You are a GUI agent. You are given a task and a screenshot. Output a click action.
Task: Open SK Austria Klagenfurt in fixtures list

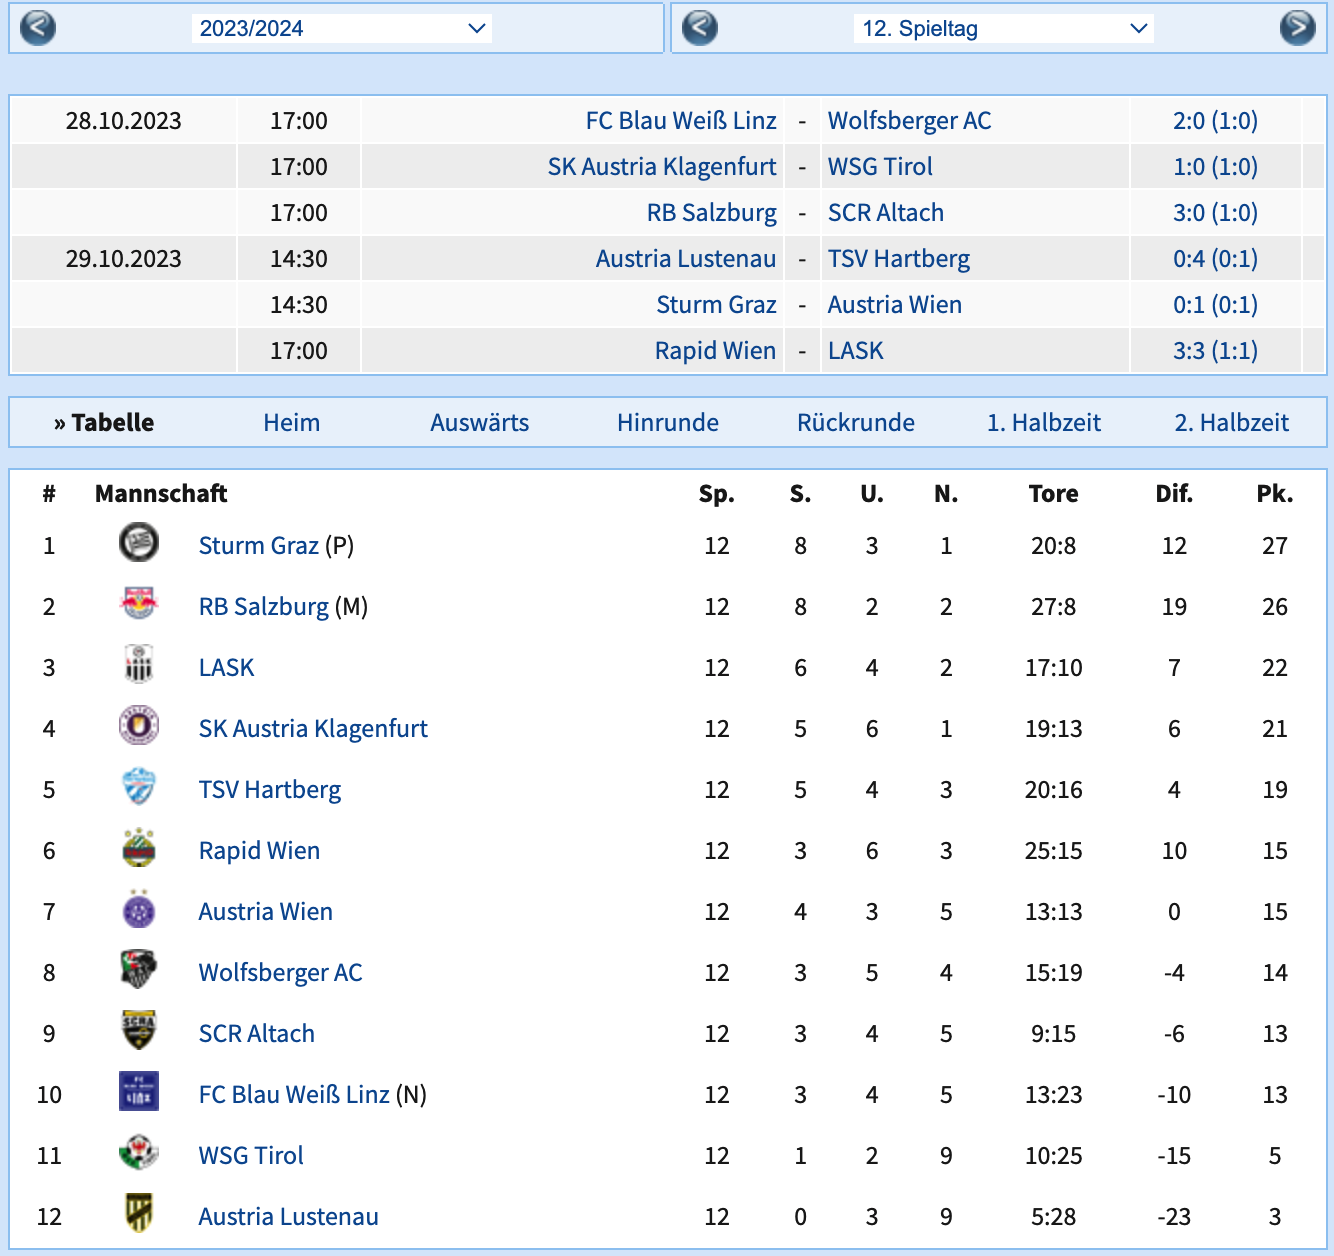[x=662, y=167]
